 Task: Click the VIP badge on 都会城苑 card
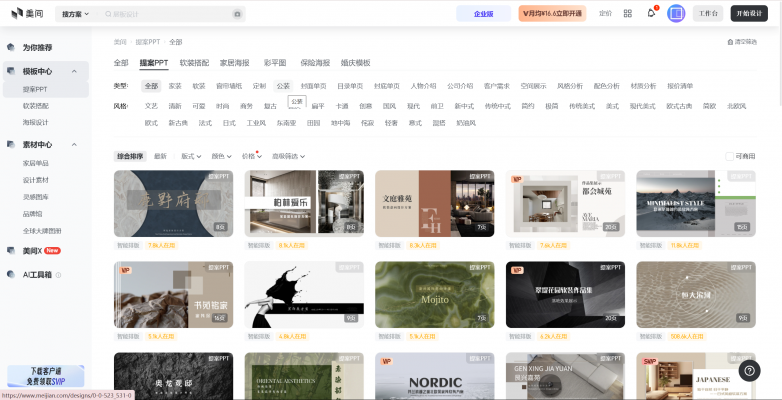click(x=517, y=179)
